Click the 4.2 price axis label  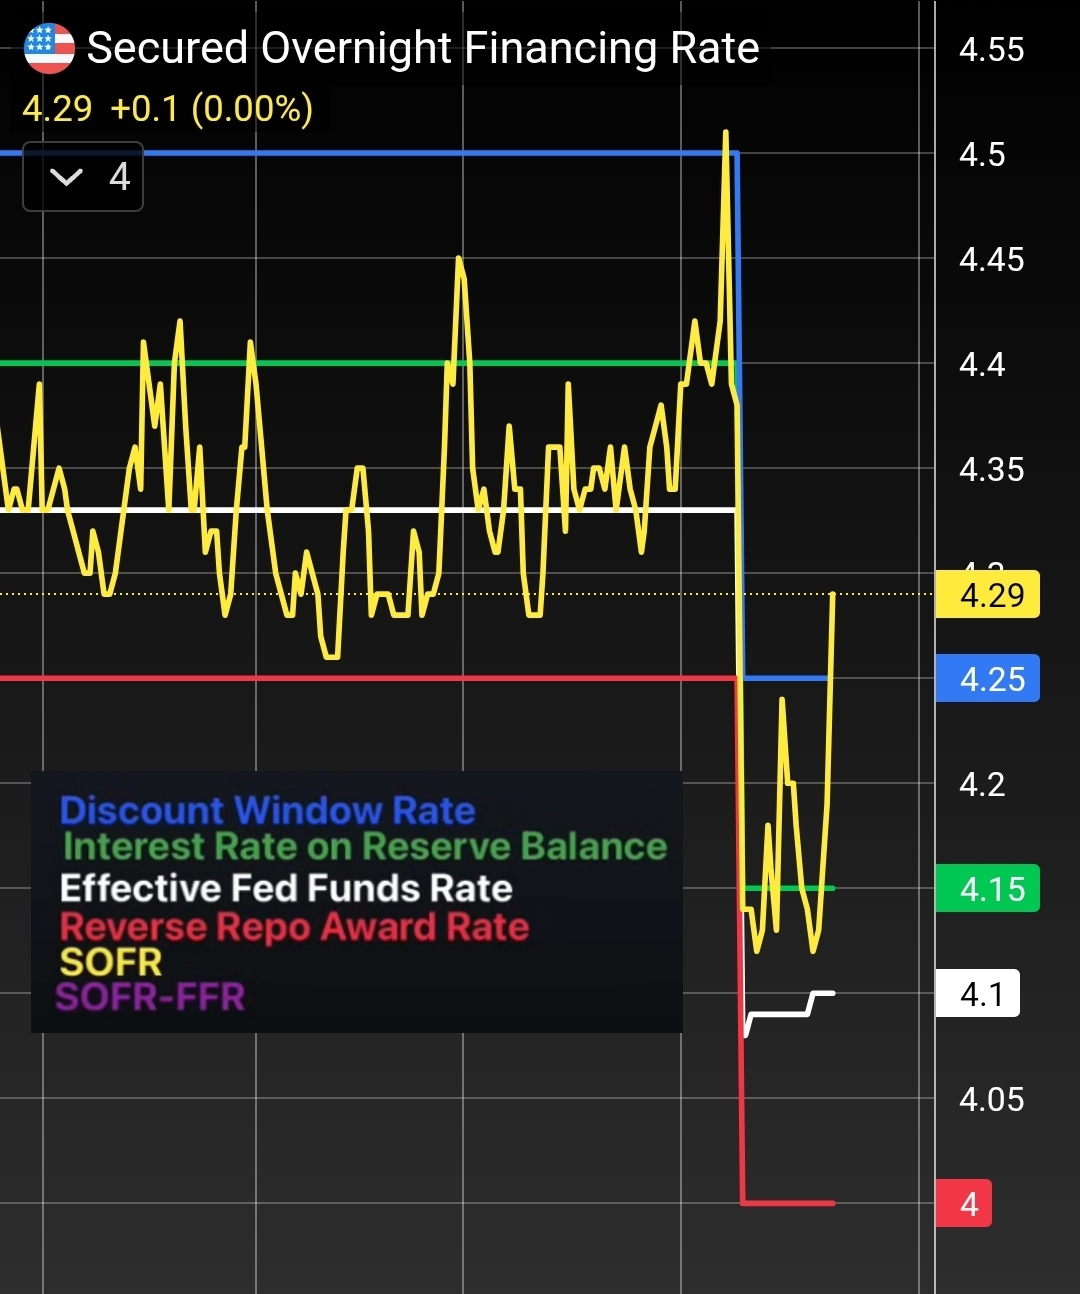(982, 784)
